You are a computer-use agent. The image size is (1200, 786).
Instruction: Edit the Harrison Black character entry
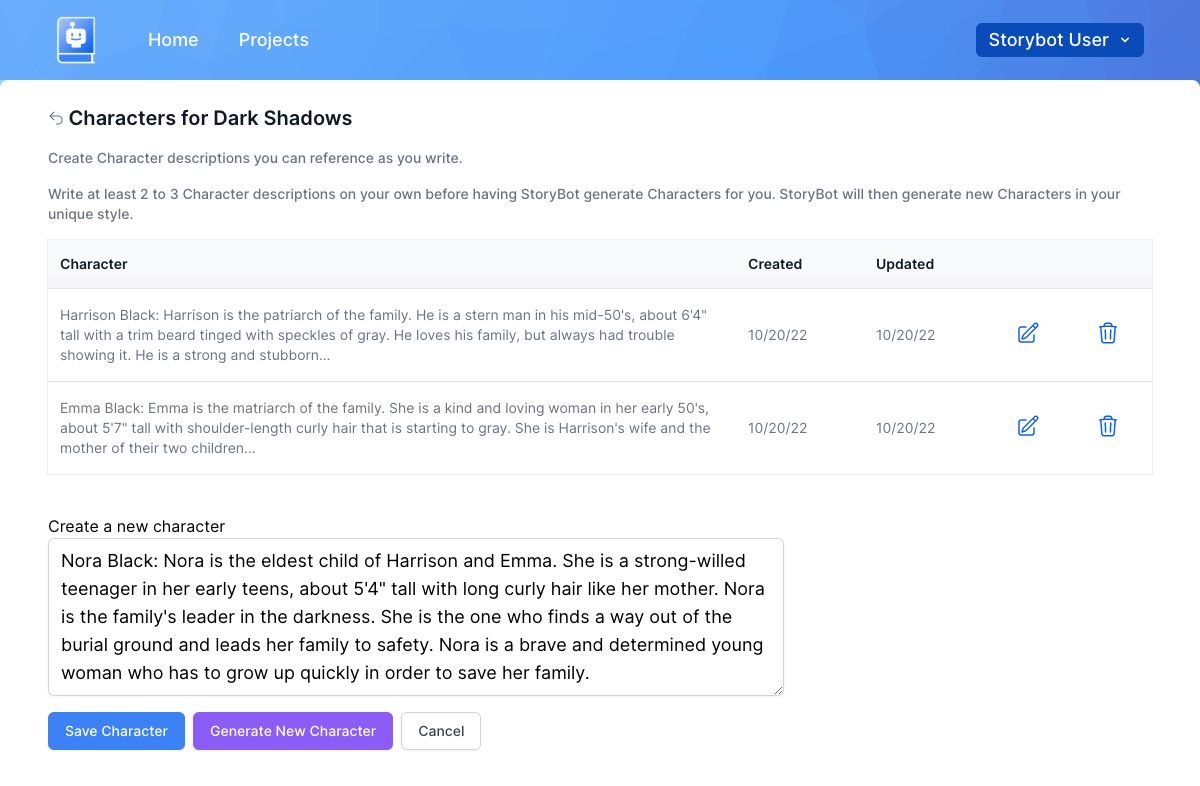[1028, 334]
